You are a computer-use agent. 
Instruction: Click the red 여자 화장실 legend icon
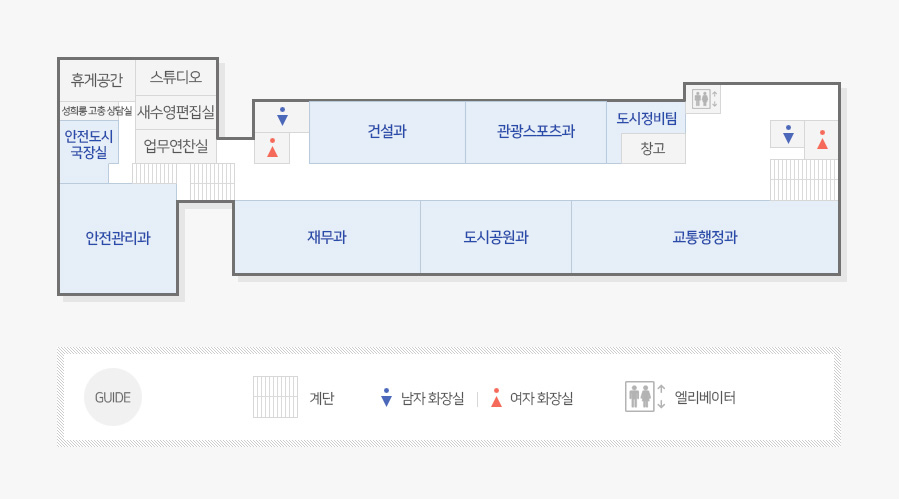(x=496, y=397)
